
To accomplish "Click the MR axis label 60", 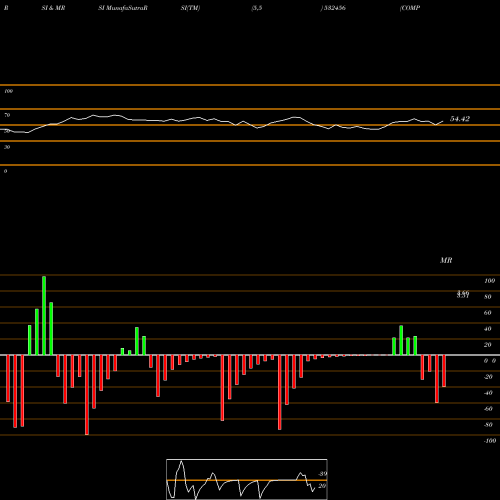I will click(x=488, y=313).
